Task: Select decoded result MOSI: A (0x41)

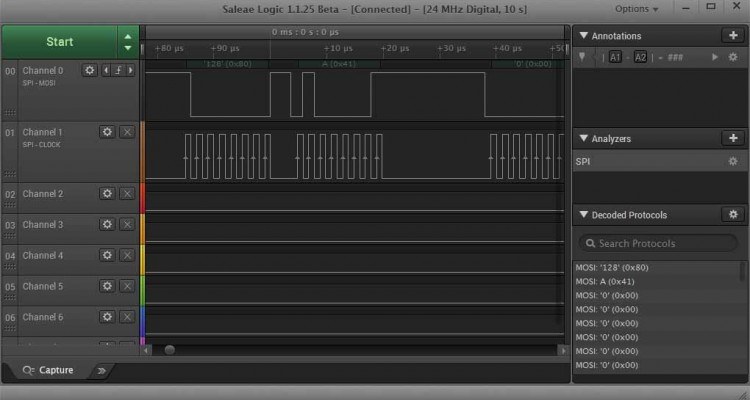Action: tap(606, 281)
